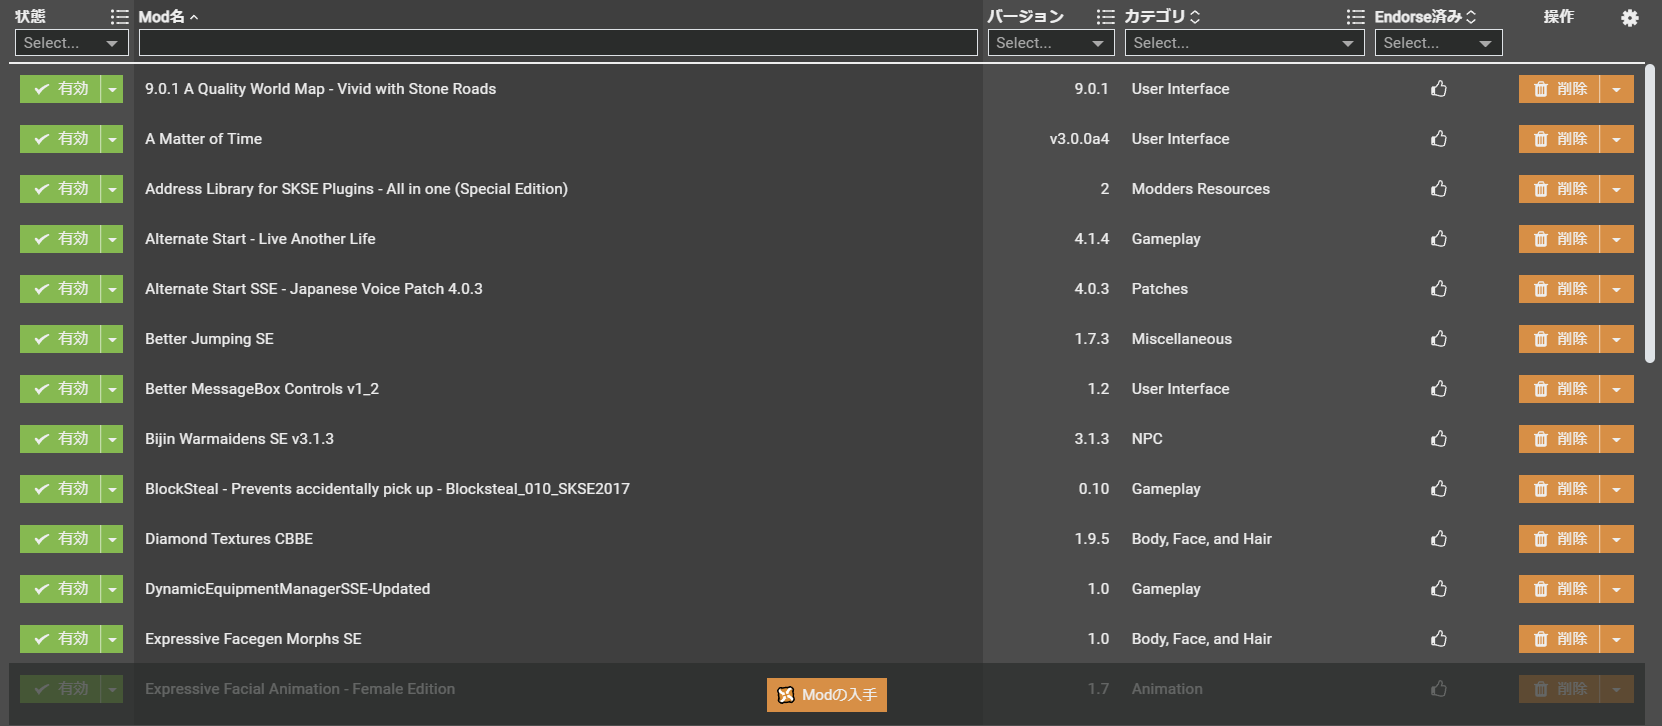Click thumbs-up for Address Library for SKSE Plugins
Viewport: 1662px width, 726px height.
tap(1439, 189)
